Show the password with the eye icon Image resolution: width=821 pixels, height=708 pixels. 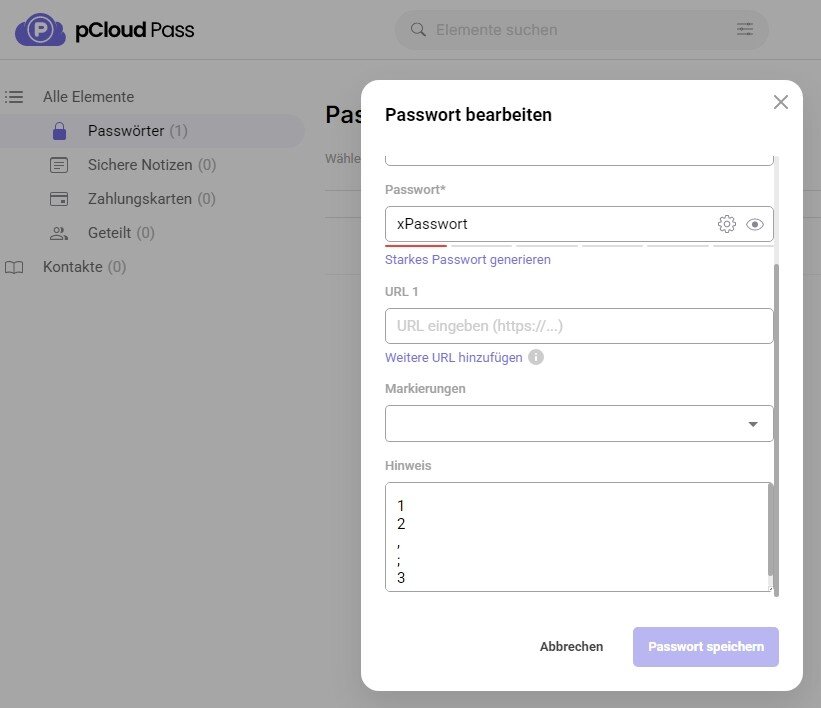755,224
